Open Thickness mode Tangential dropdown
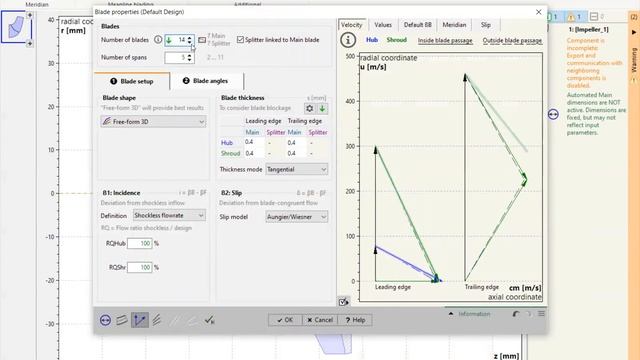 [296, 169]
